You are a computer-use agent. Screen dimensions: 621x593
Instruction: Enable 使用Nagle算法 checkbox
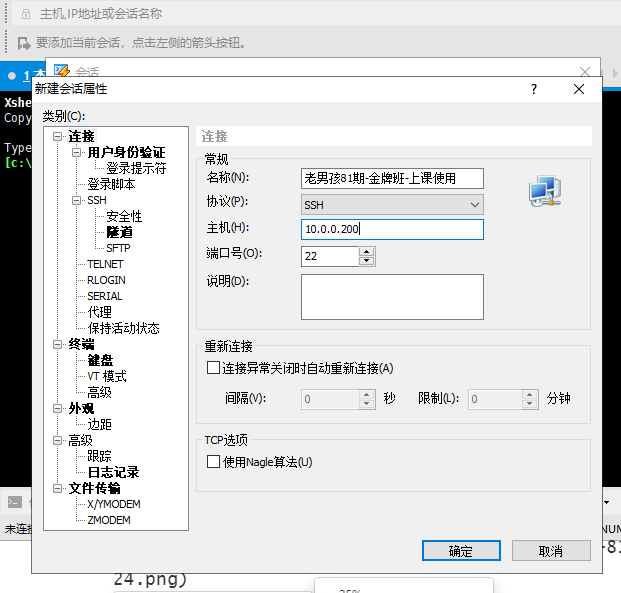[x=213, y=461]
